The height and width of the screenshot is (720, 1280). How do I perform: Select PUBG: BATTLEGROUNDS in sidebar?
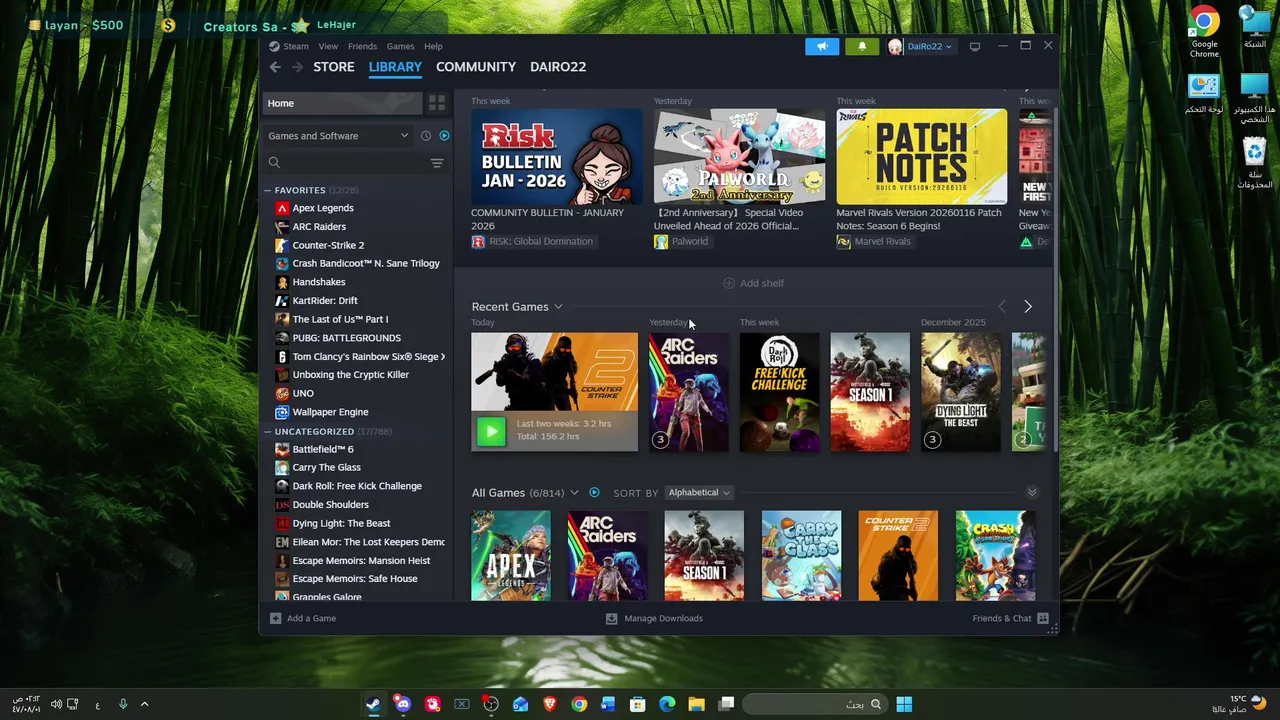click(346, 338)
